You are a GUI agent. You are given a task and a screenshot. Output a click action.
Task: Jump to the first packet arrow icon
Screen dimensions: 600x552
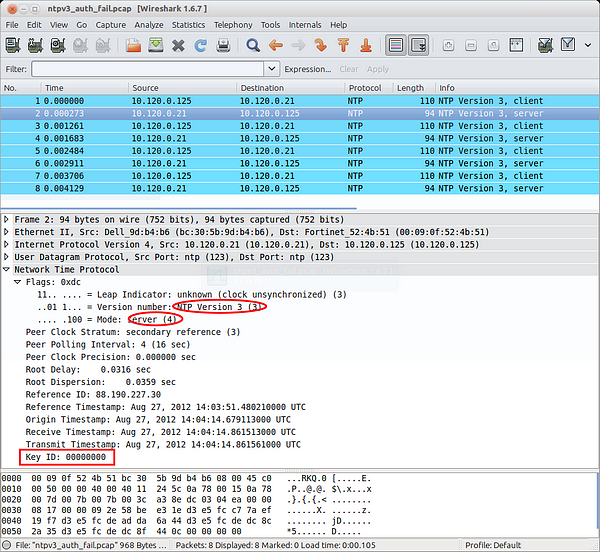point(342,45)
